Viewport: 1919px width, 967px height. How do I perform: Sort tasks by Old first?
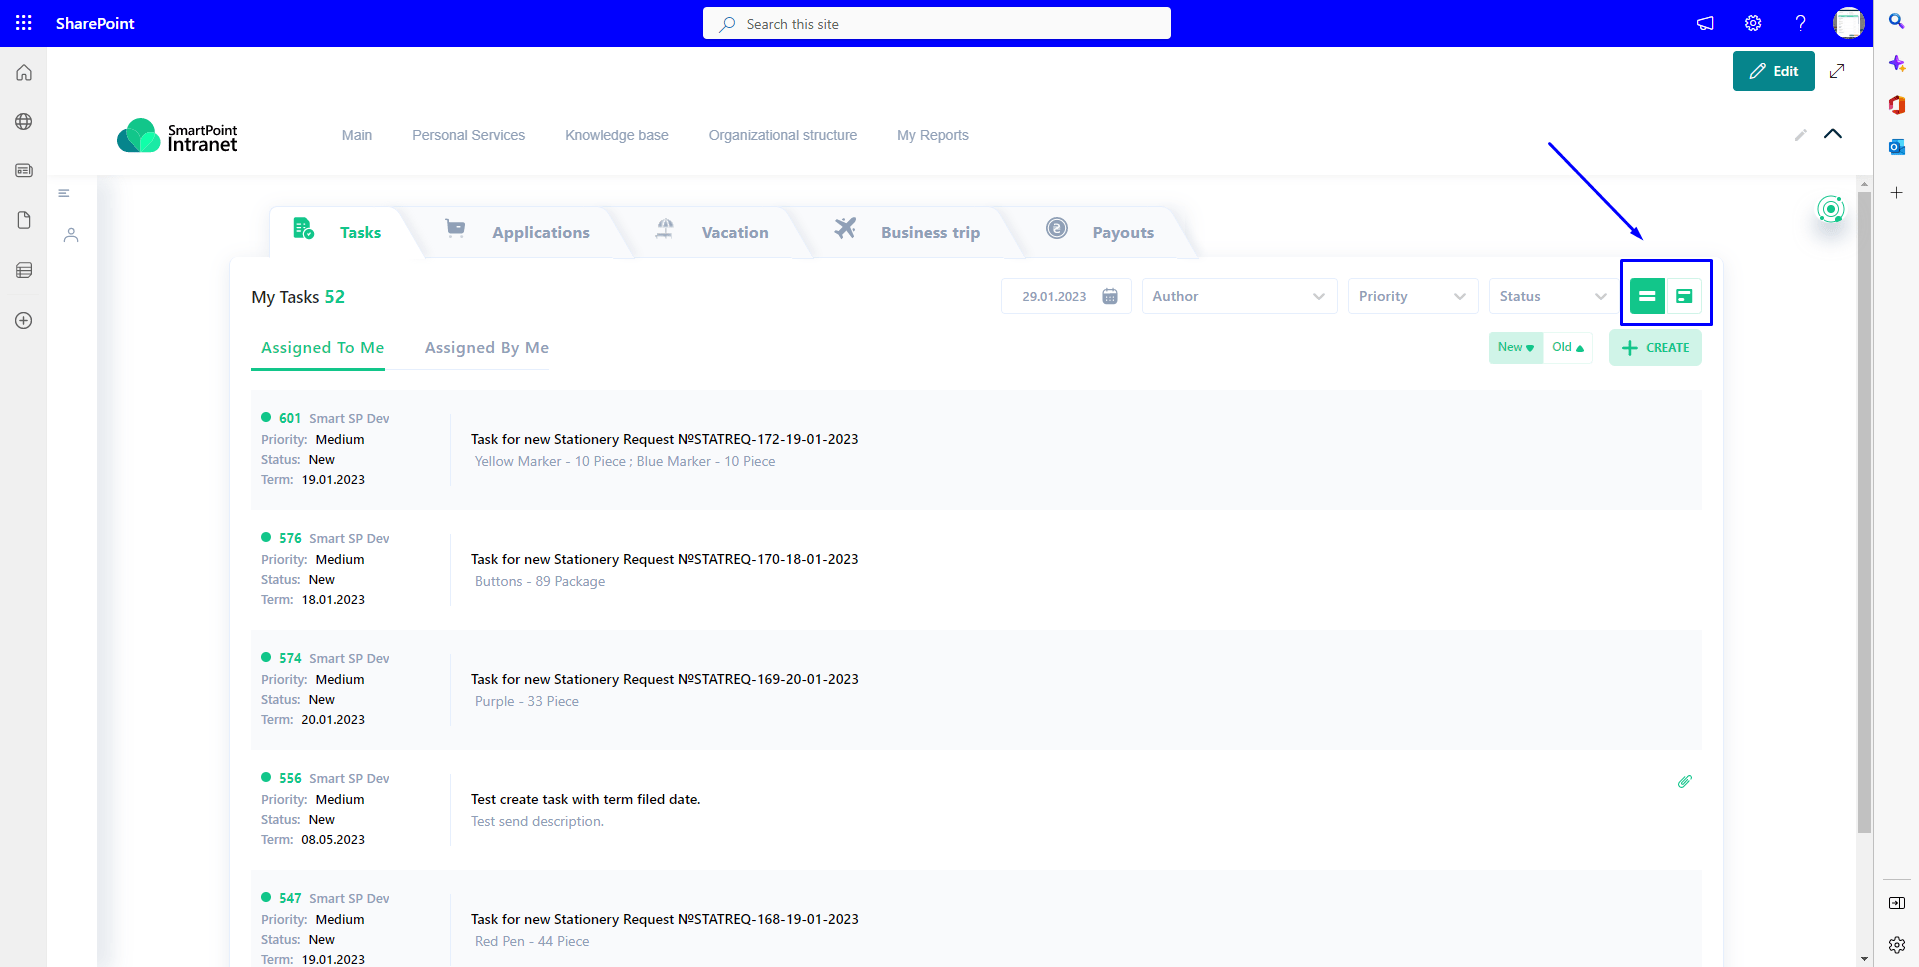click(1567, 347)
